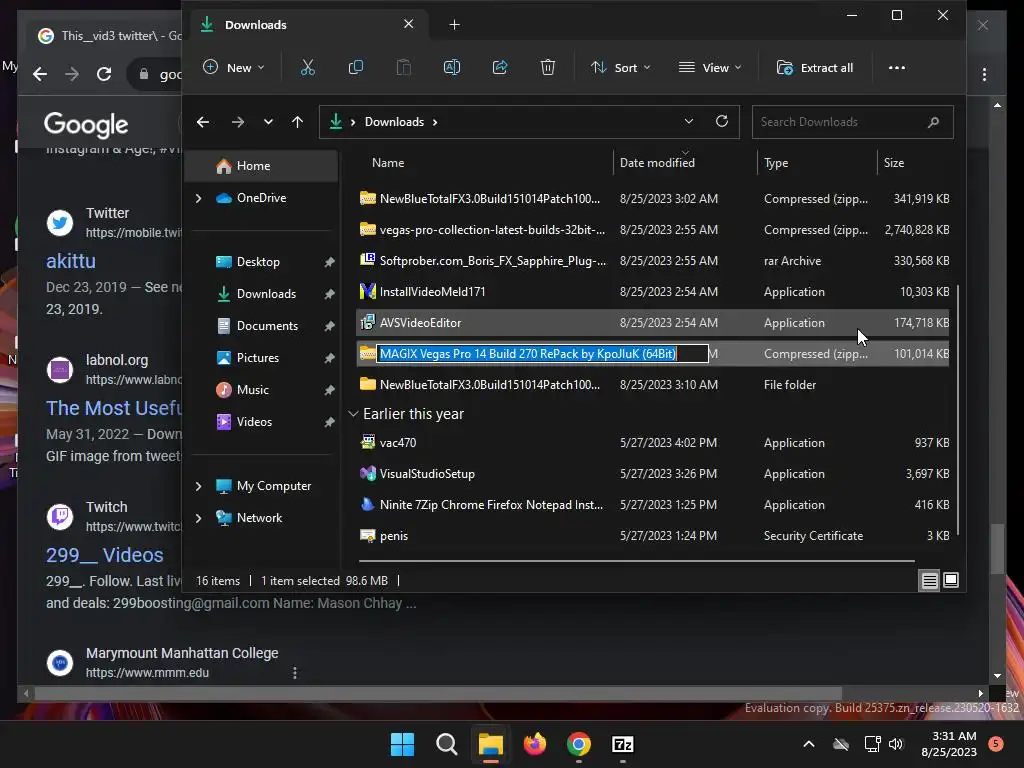Go forward in File Explorer navigation
The image size is (1024, 768).
238,121
